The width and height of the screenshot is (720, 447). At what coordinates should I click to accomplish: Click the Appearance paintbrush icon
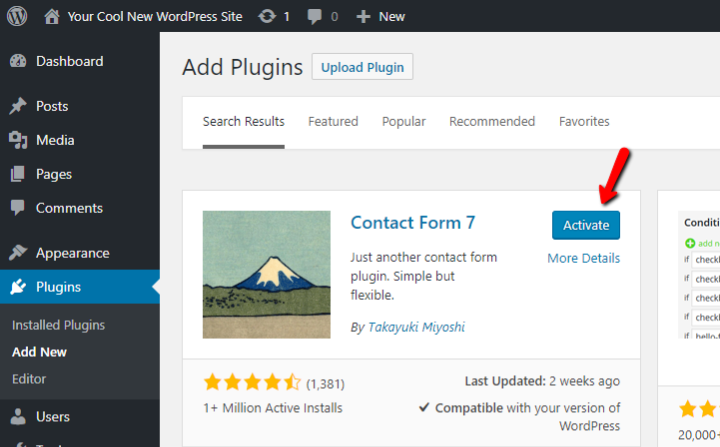(18, 253)
